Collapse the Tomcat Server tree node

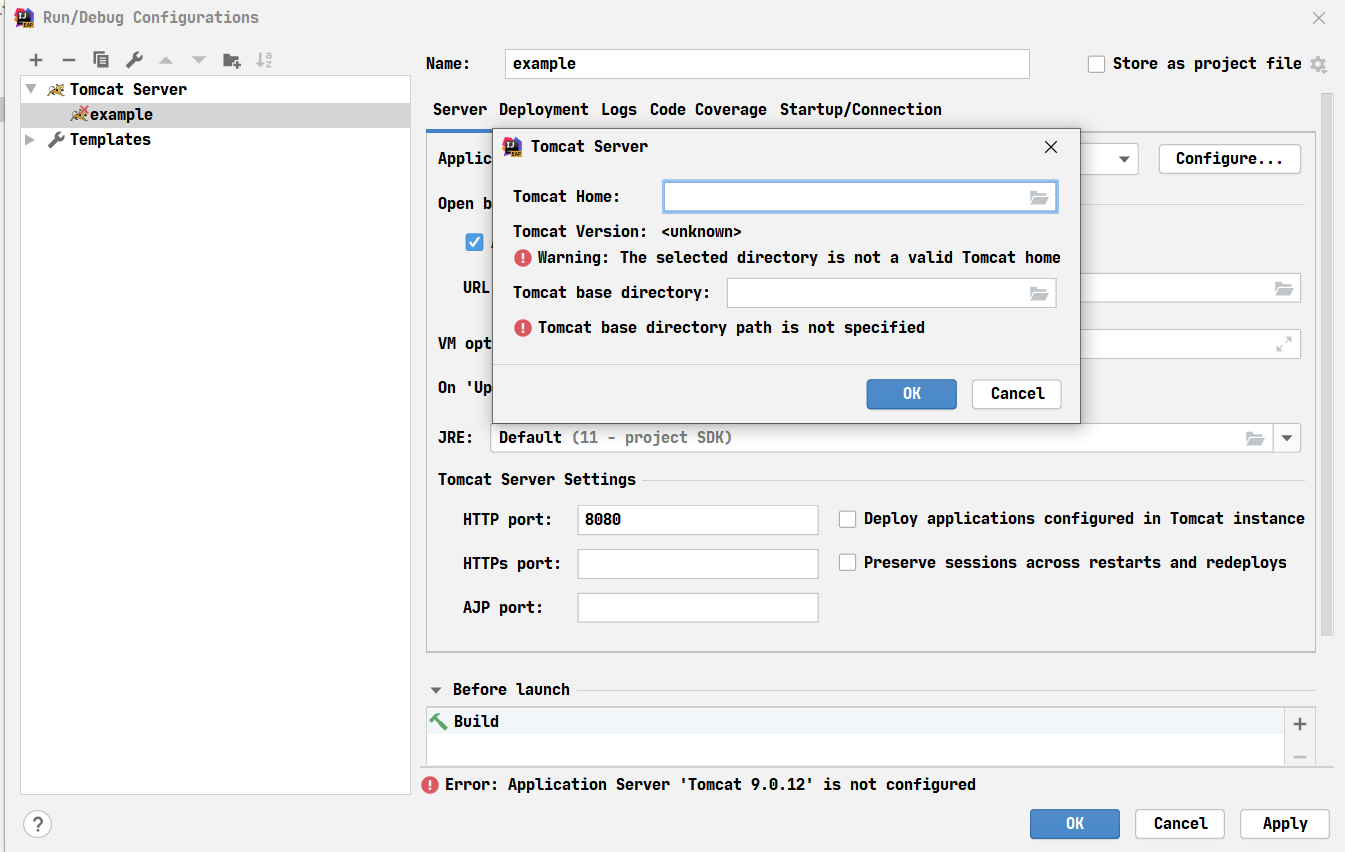coord(31,89)
